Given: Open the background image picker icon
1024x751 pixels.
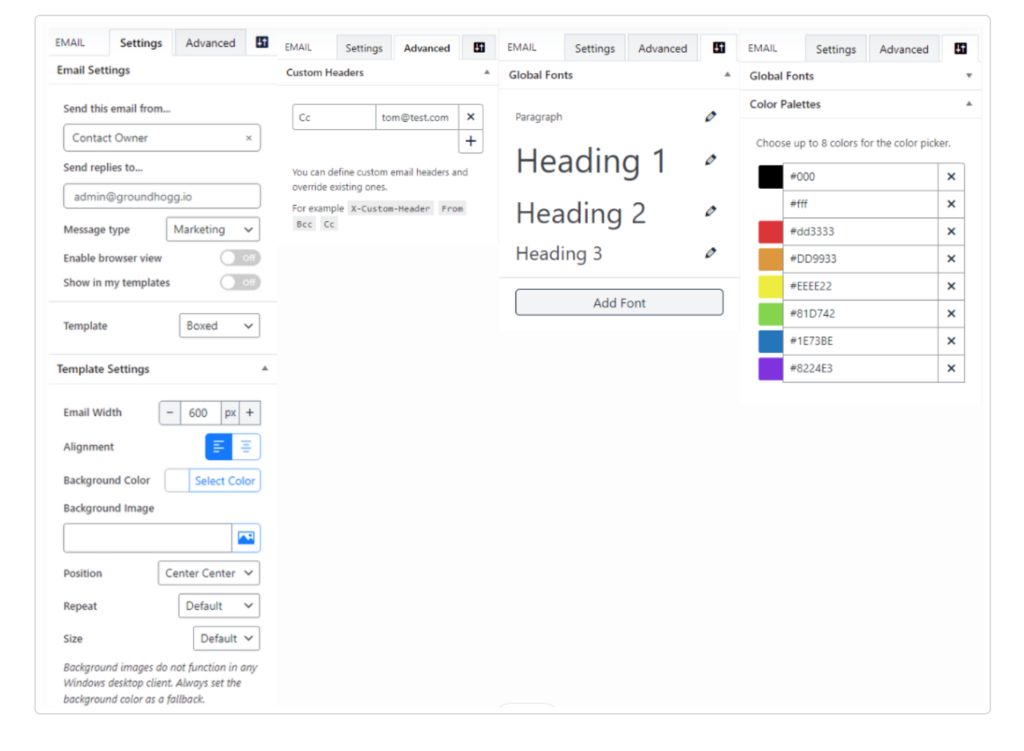Looking at the screenshot, I should pyautogui.click(x=246, y=538).
